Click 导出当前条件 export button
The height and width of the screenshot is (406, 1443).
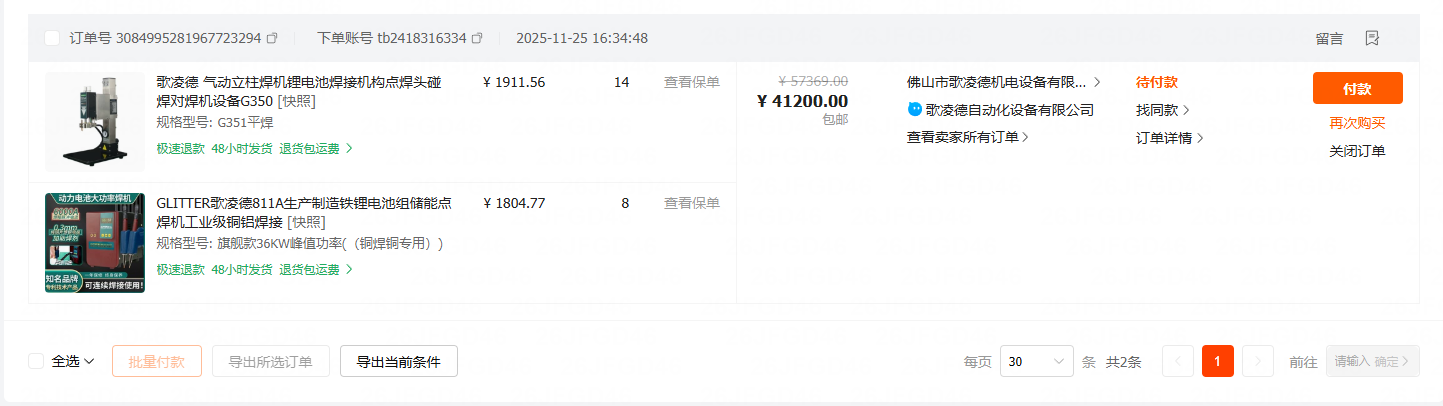(398, 361)
